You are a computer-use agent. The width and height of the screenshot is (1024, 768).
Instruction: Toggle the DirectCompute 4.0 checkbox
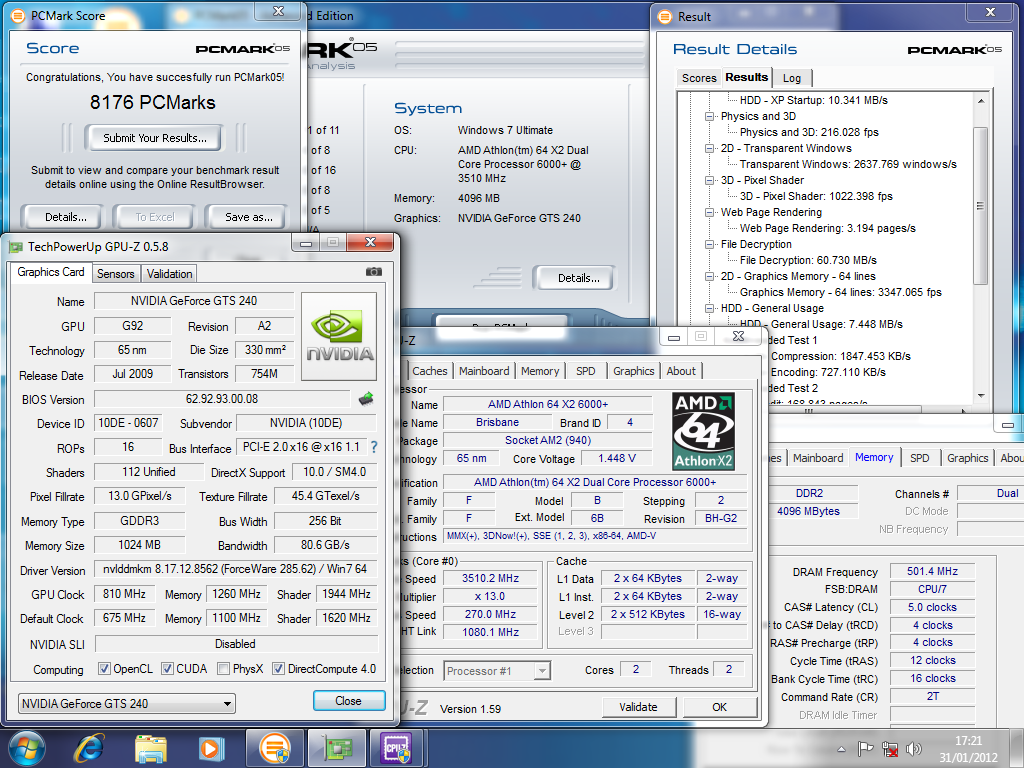point(278,669)
